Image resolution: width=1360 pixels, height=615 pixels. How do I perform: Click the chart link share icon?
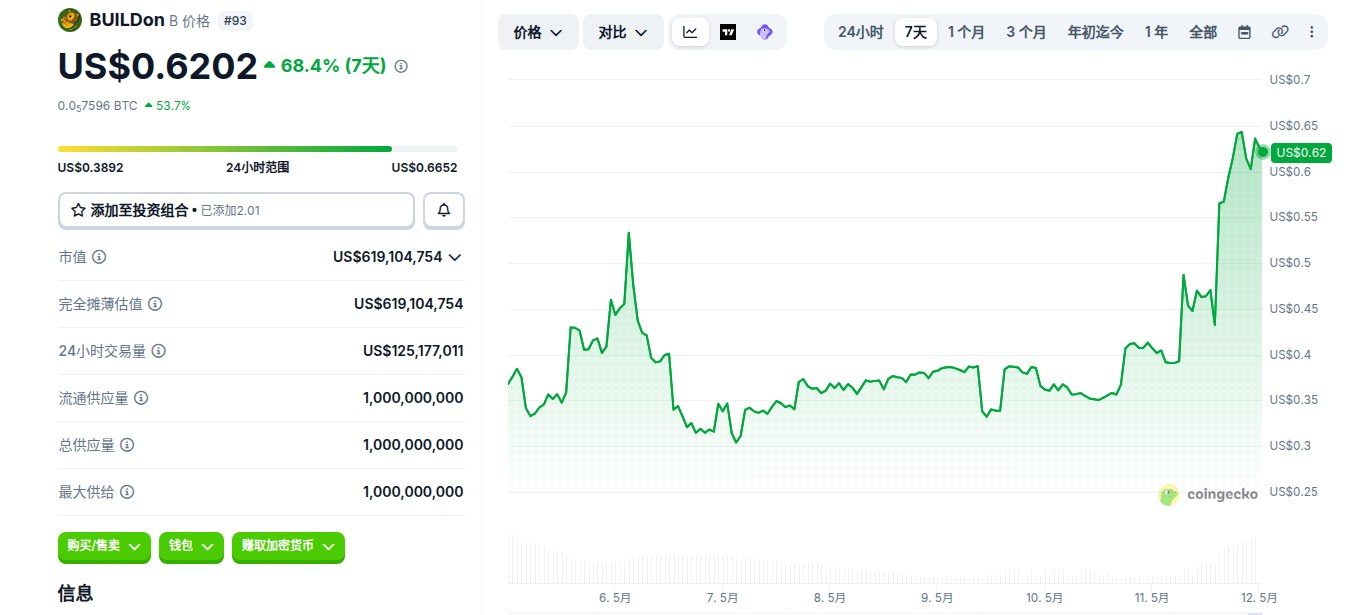(1279, 32)
